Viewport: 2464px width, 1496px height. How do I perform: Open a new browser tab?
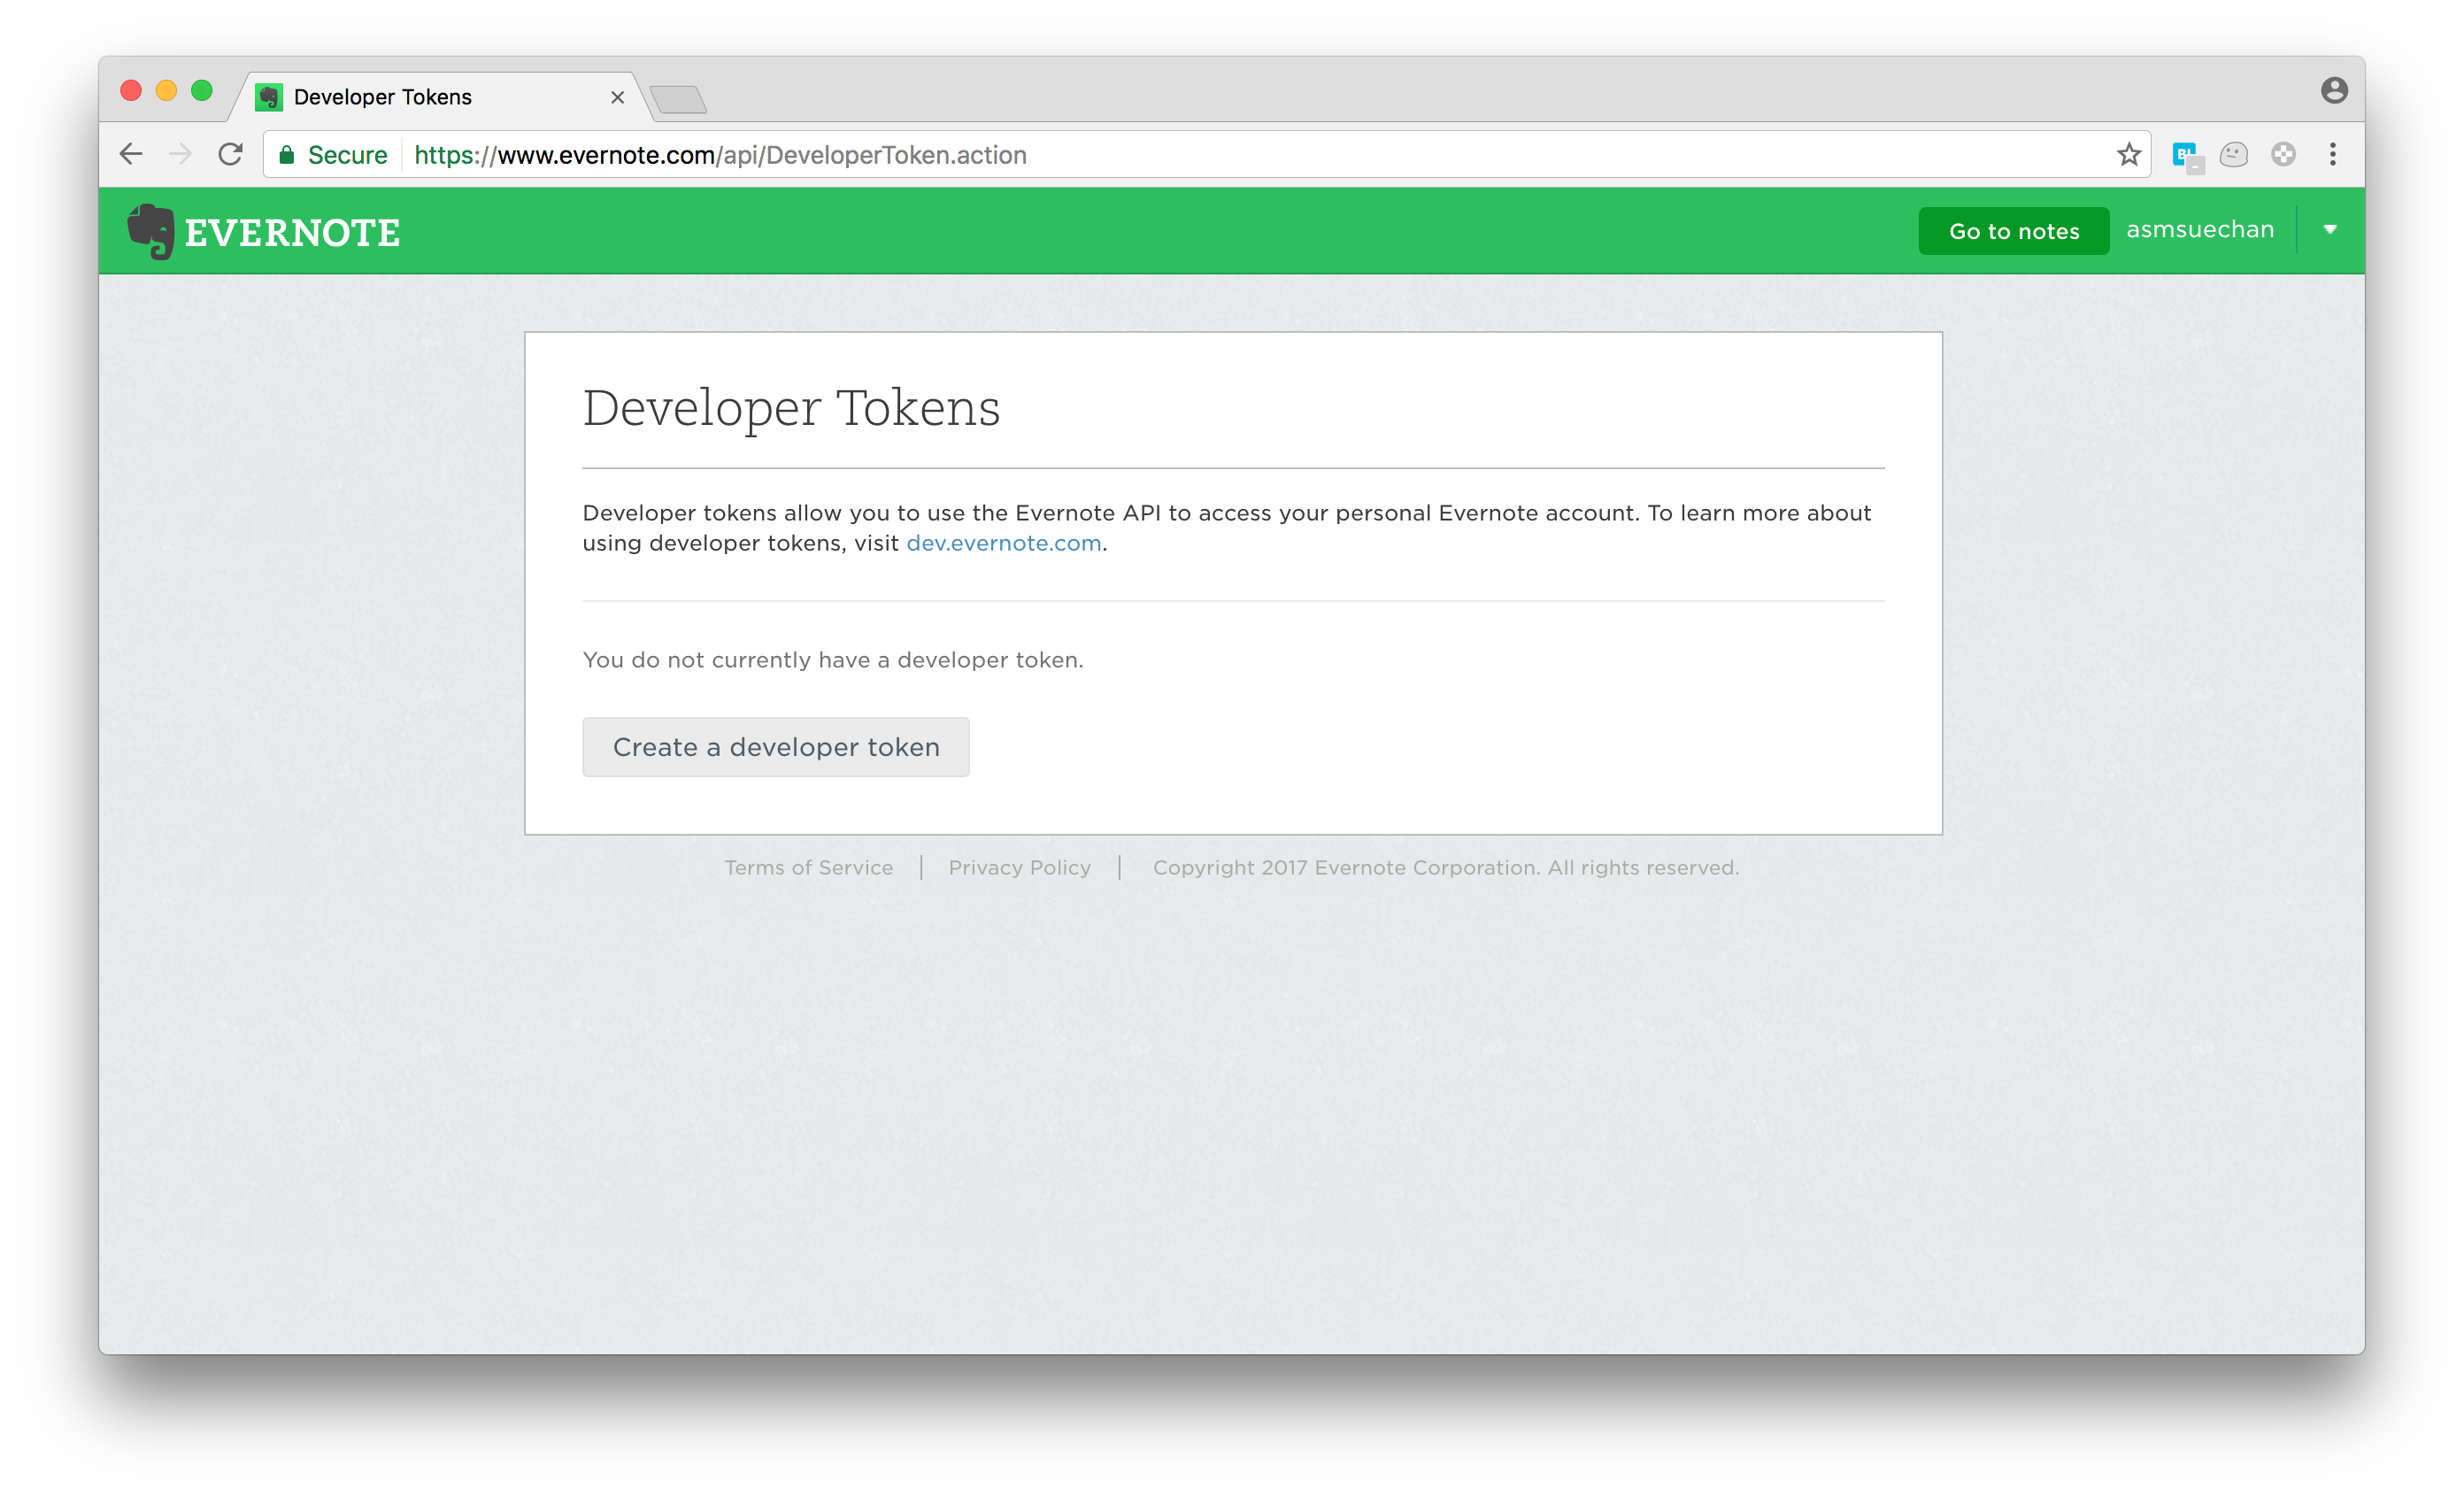point(678,99)
